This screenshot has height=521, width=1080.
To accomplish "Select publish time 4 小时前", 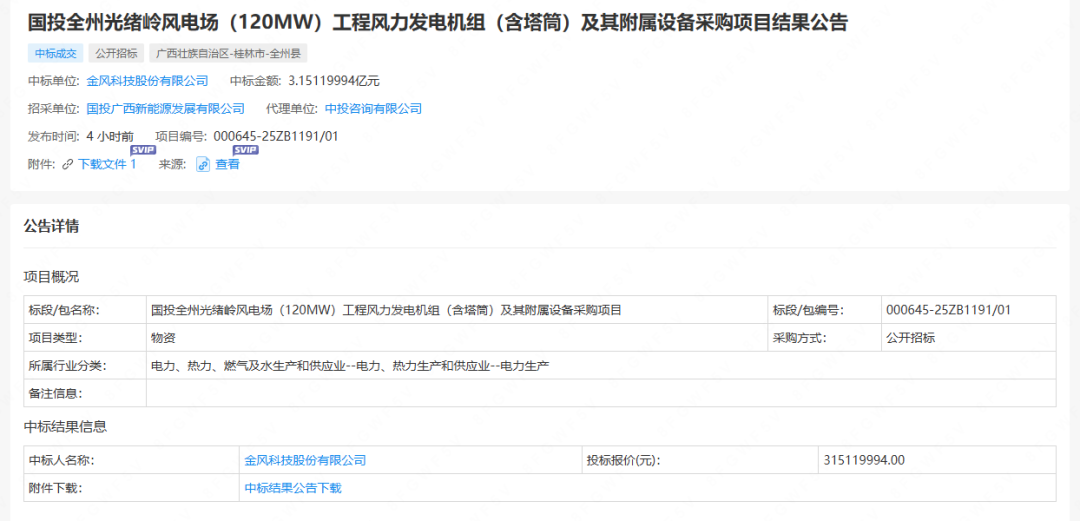I will coord(110,136).
